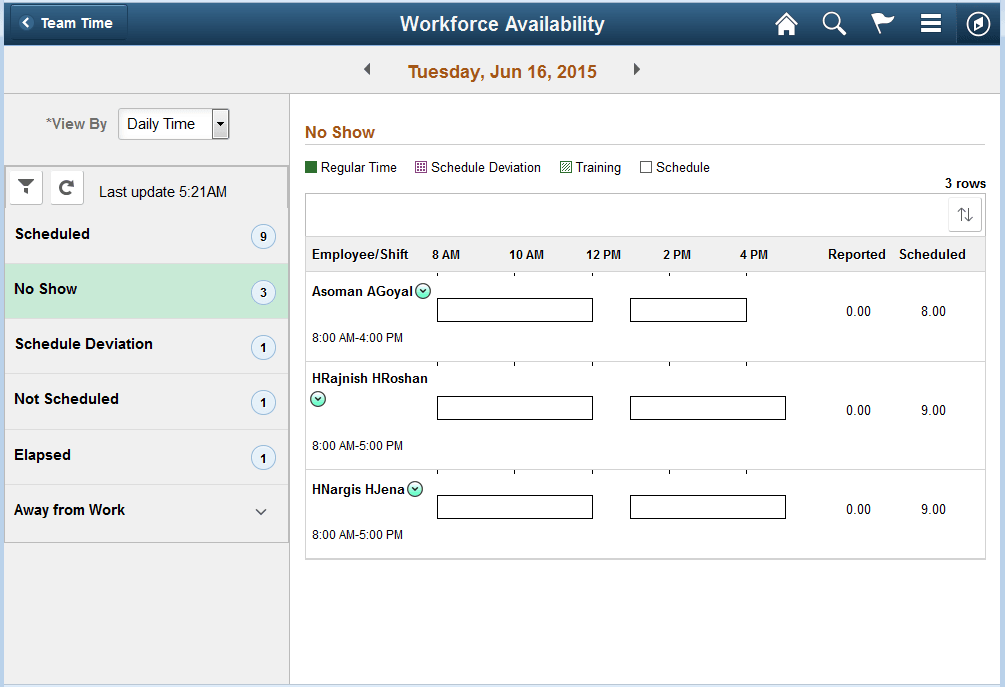Open HNargis HJena related actions dropdown
The height and width of the screenshot is (687, 1005).
point(415,490)
